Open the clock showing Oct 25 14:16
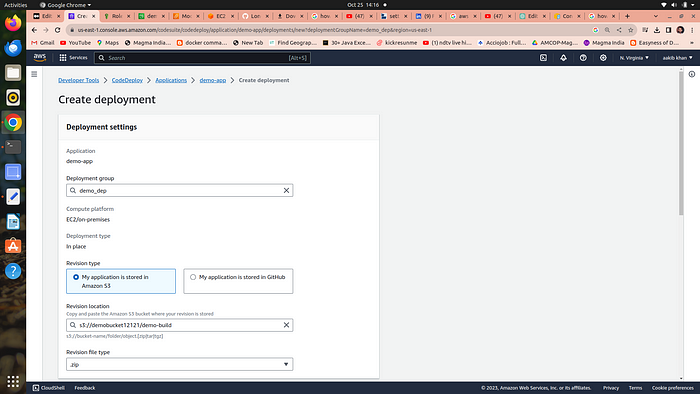 point(363,5)
